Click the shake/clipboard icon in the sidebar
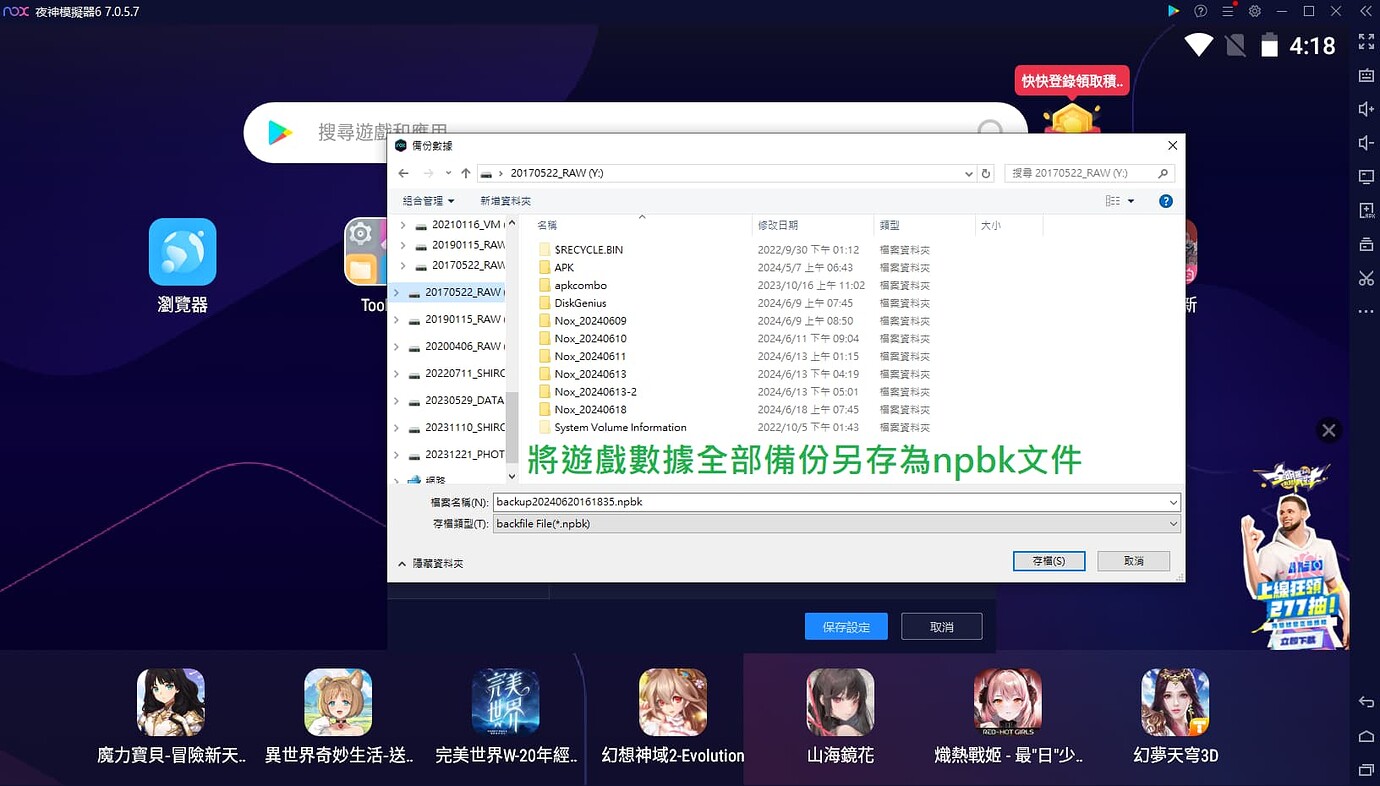This screenshot has height=786, width=1380. click(x=1366, y=244)
